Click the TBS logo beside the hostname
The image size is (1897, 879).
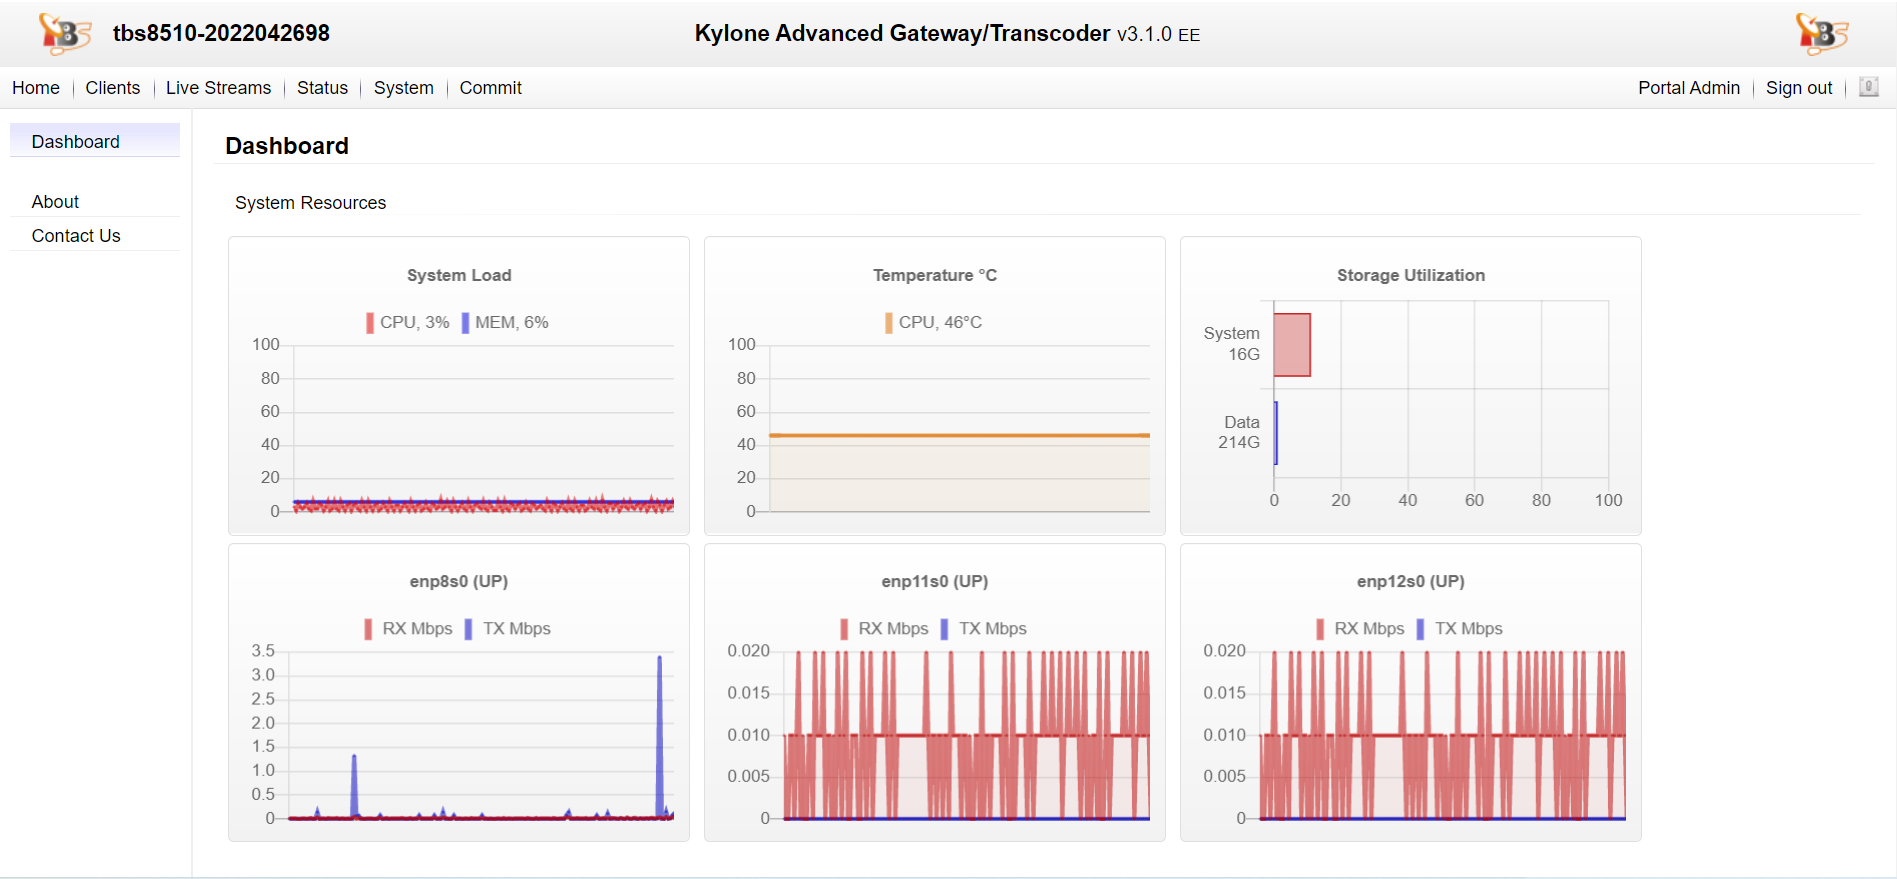click(64, 34)
